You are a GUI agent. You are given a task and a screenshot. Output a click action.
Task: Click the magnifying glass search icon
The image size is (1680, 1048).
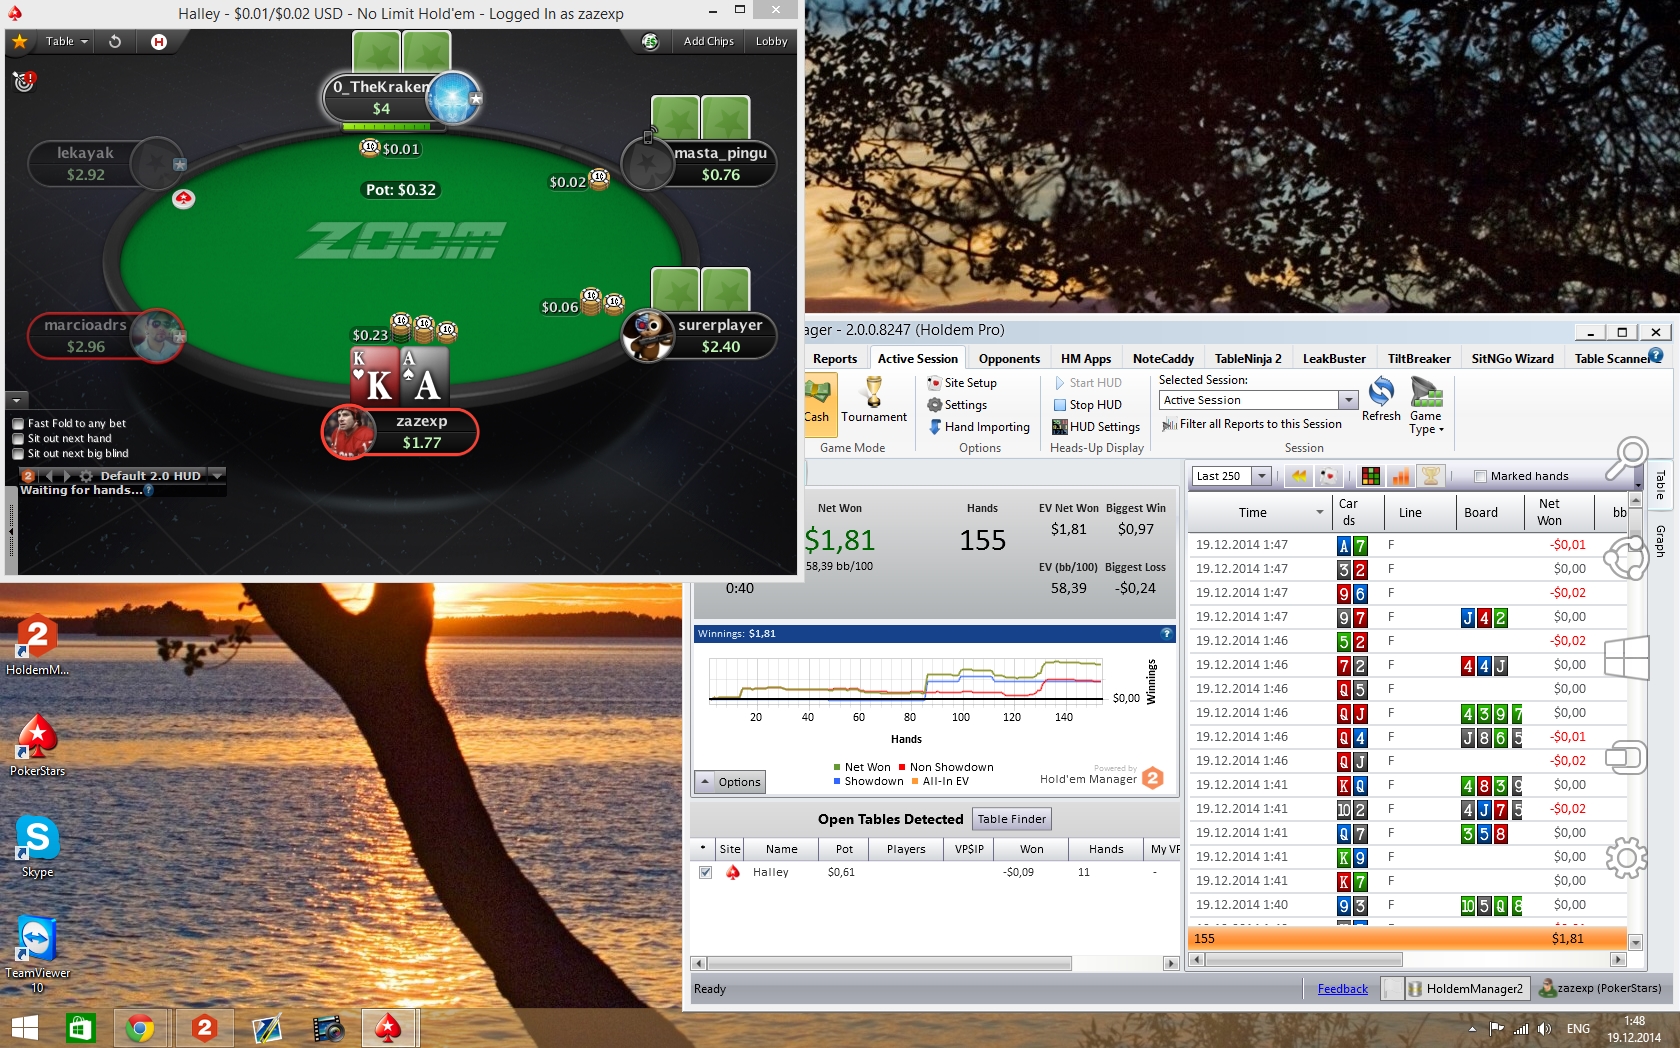point(1626,459)
